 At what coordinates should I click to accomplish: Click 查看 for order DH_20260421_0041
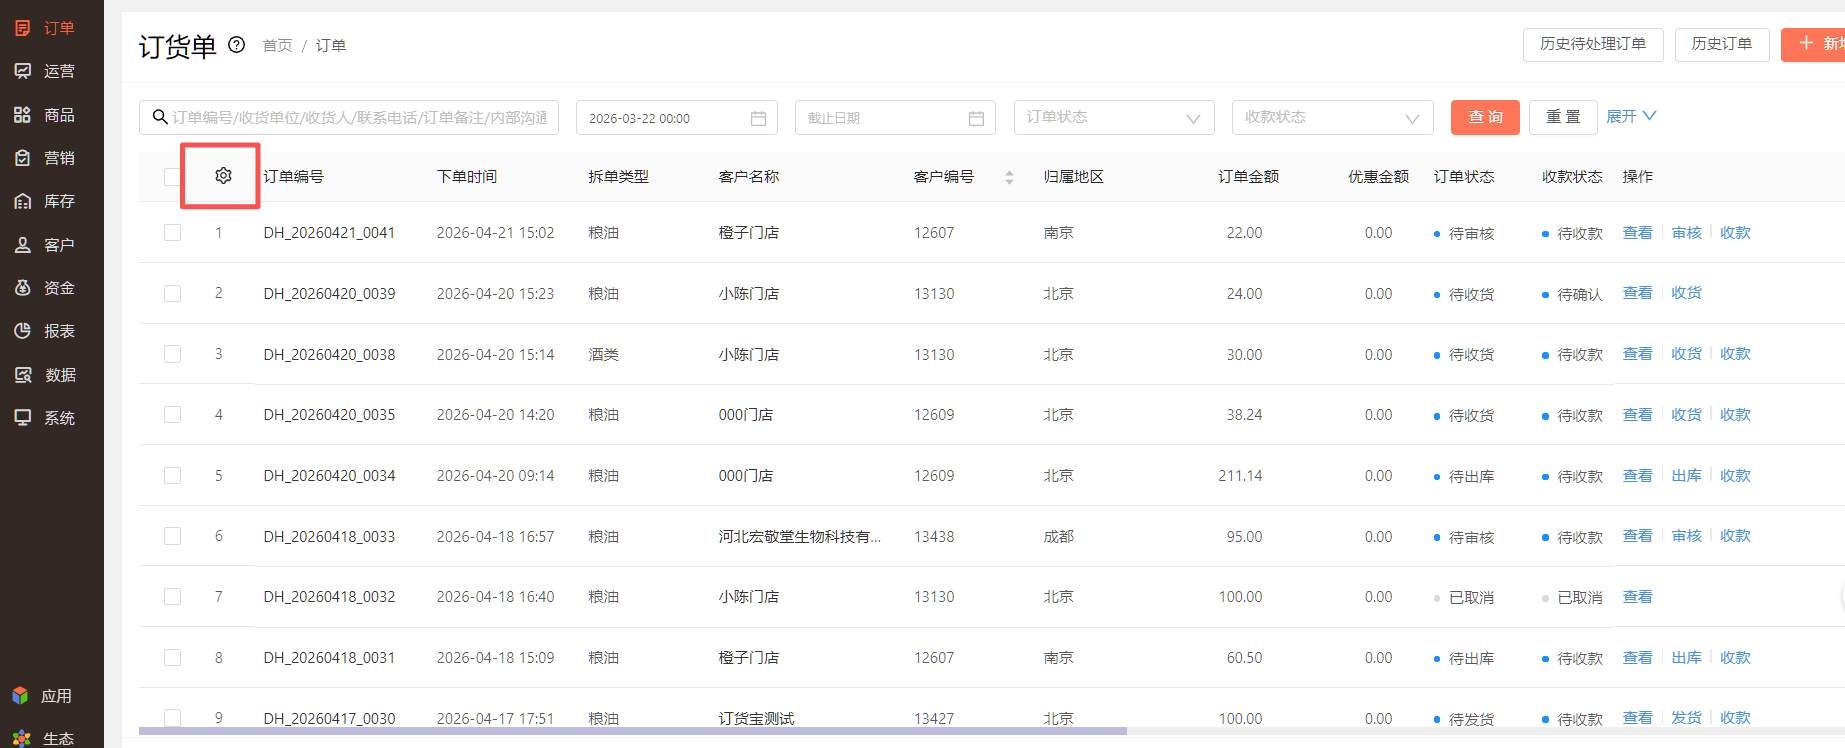point(1637,232)
